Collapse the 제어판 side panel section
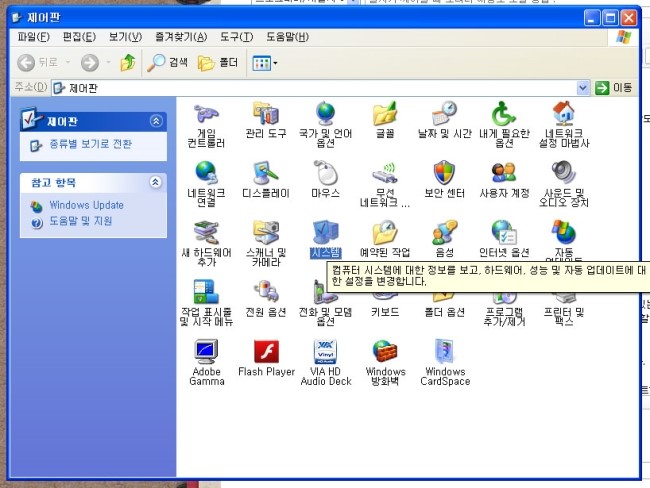Viewport: 650px width, 488px height. coord(155,121)
